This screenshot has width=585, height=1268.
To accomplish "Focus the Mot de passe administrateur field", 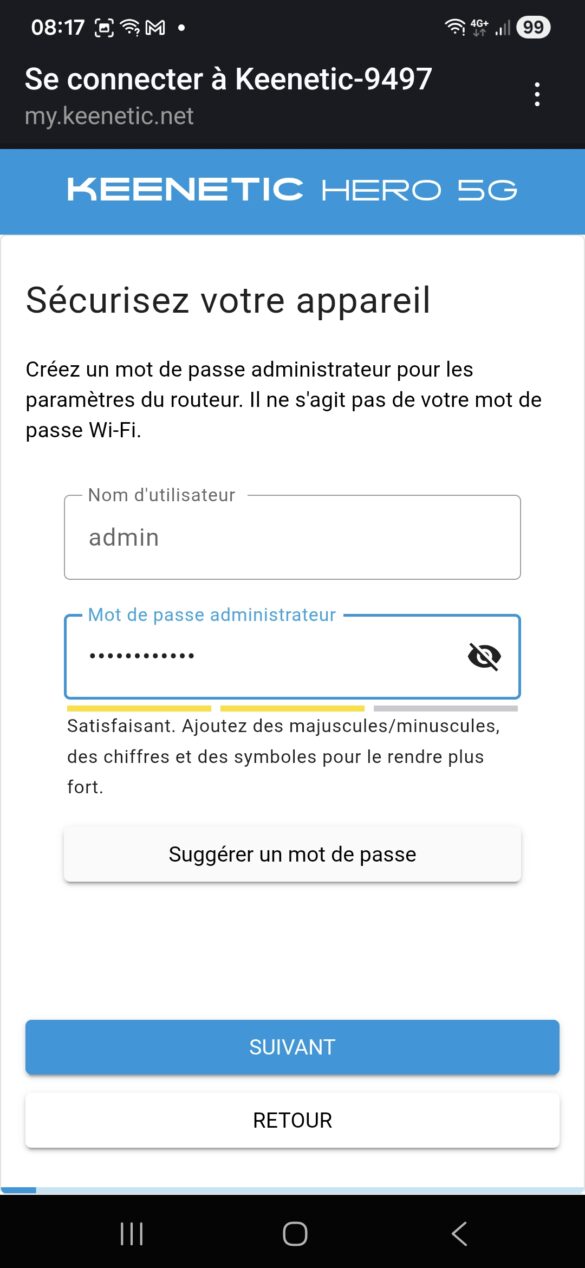I will [x=292, y=656].
